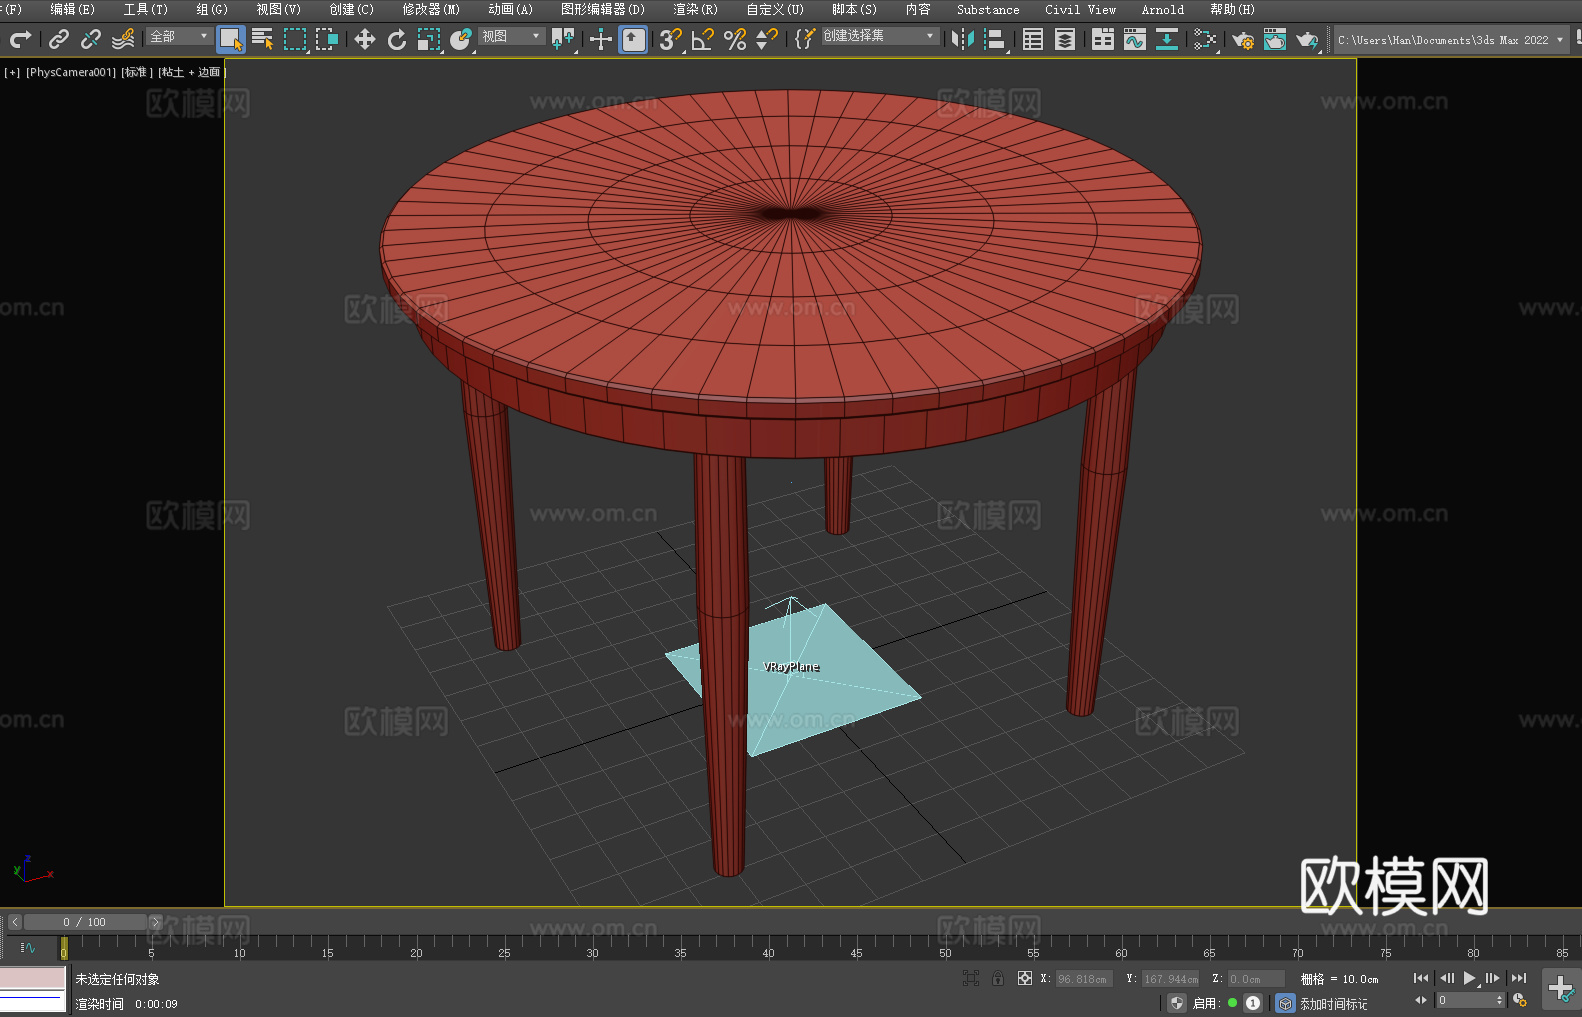
Task: Click the Y coordinate field
Action: point(1170,979)
